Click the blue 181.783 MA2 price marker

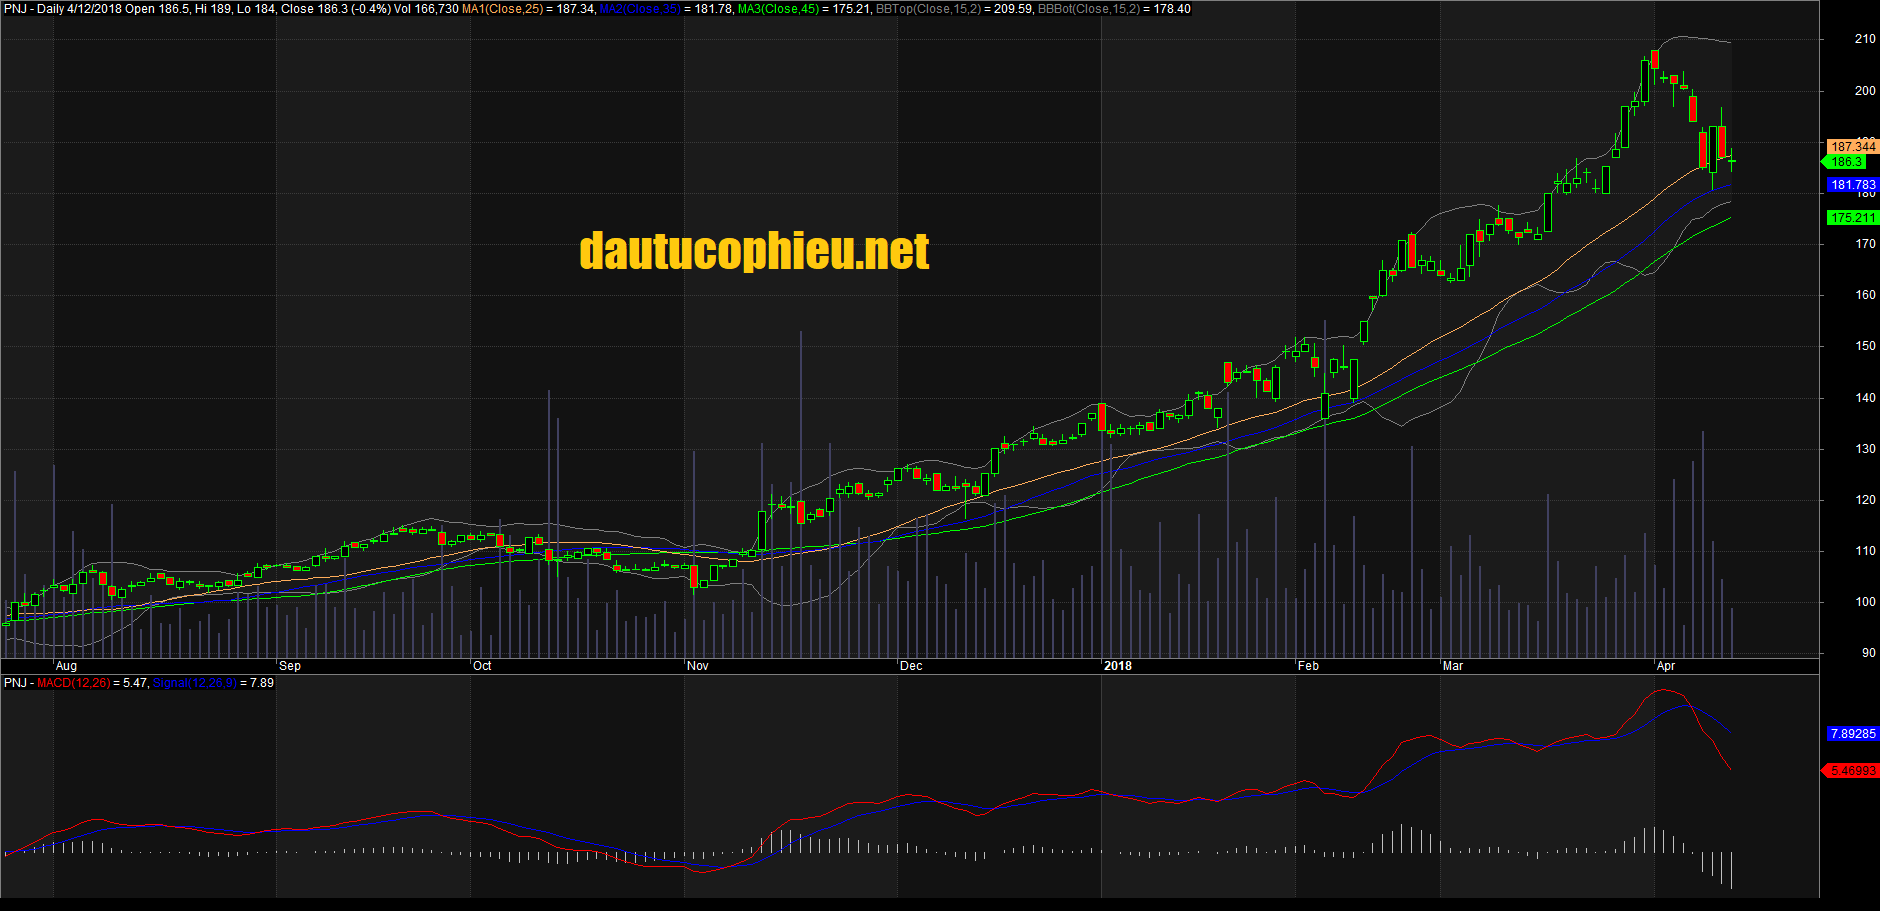(1851, 184)
